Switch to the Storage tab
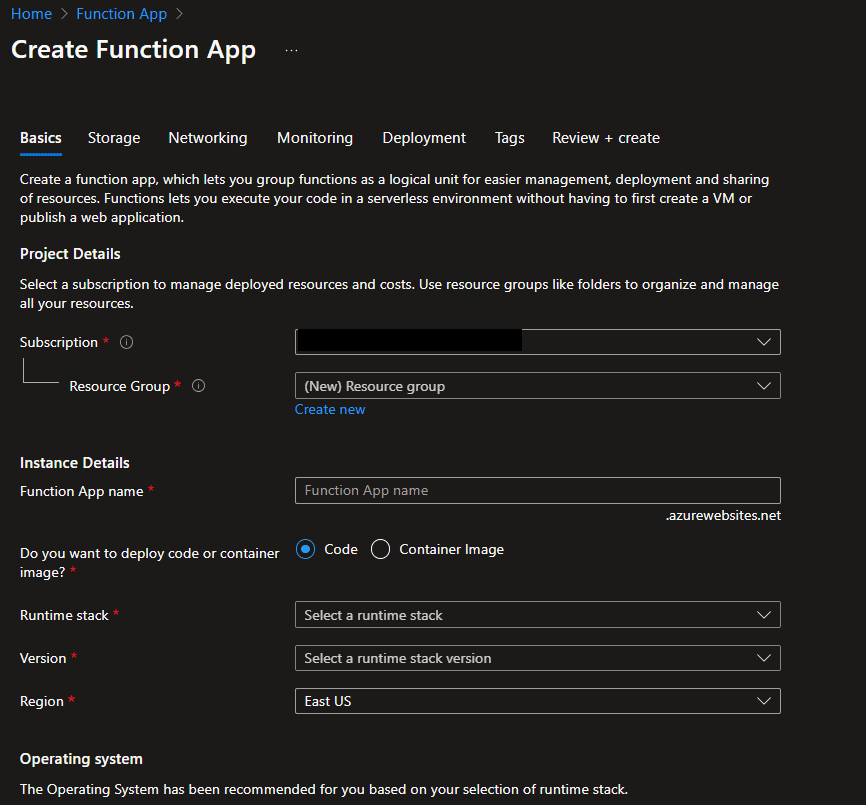 tap(114, 138)
